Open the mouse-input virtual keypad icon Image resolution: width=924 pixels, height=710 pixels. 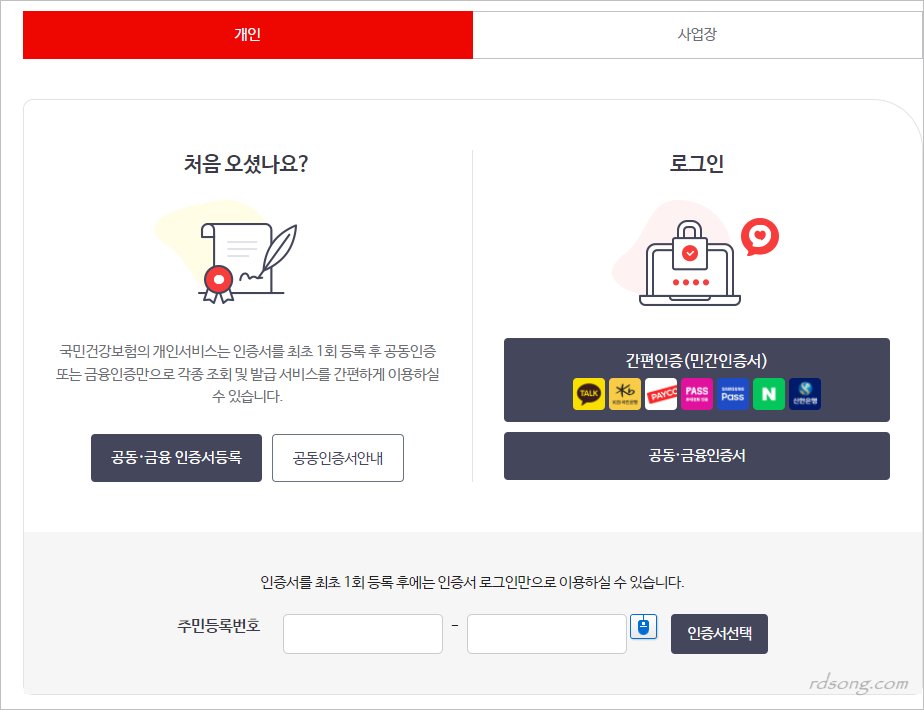(644, 627)
